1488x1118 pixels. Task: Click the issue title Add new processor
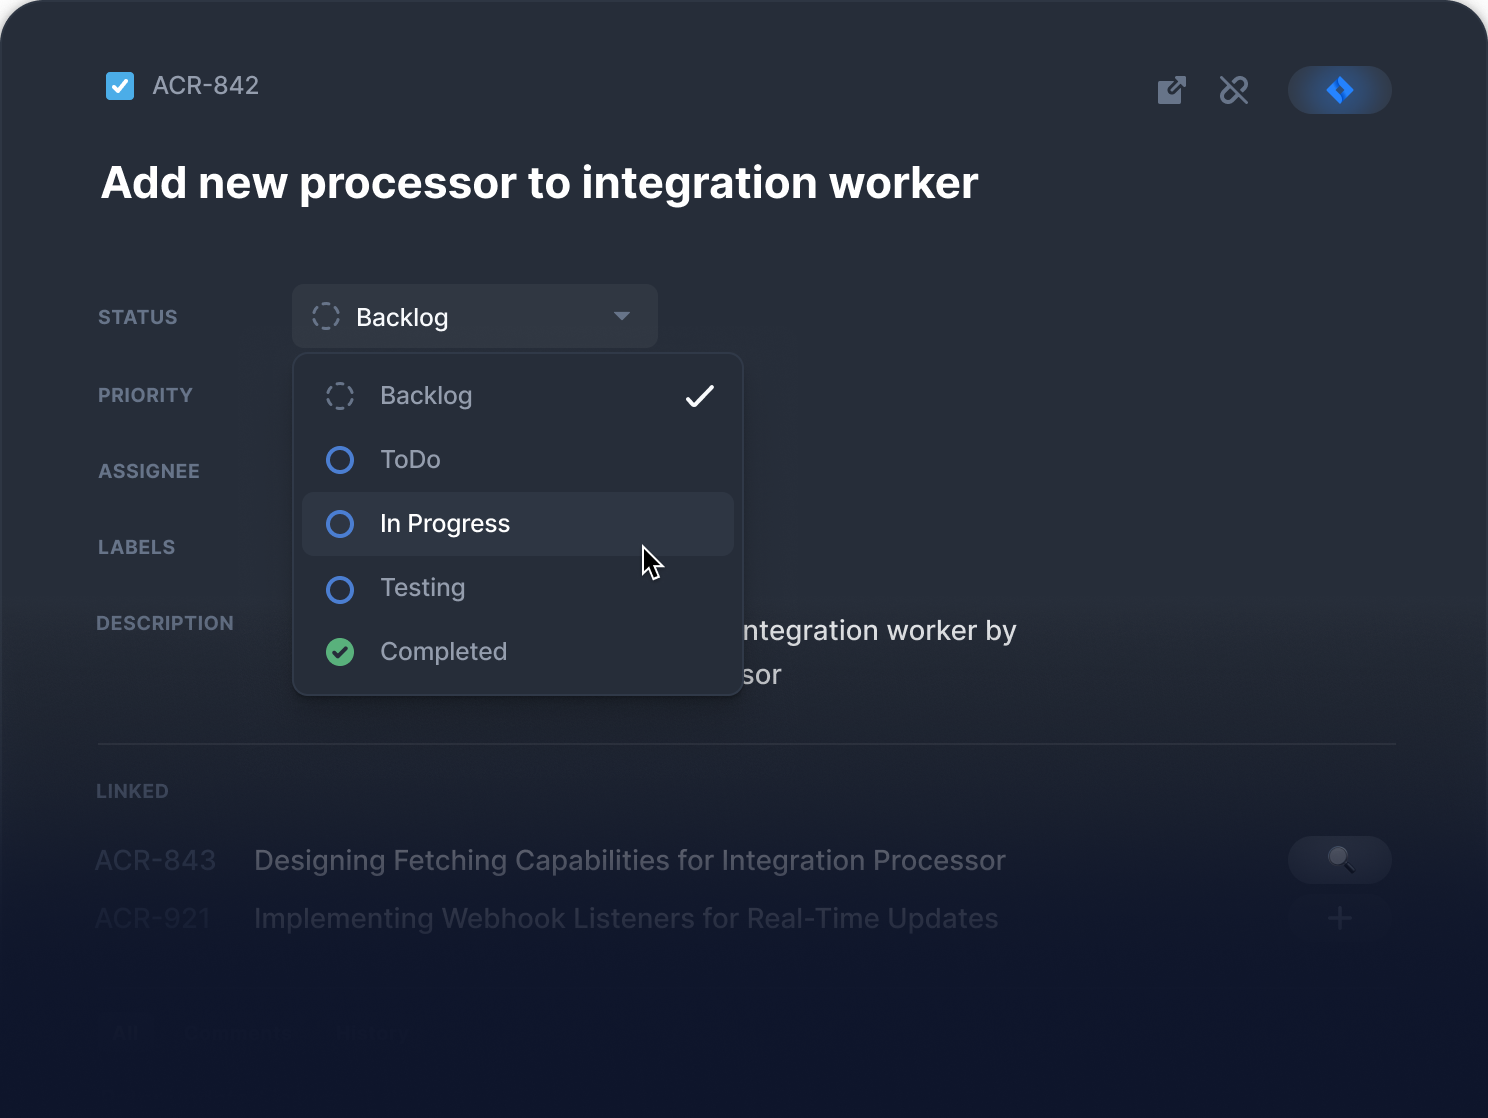tap(539, 183)
